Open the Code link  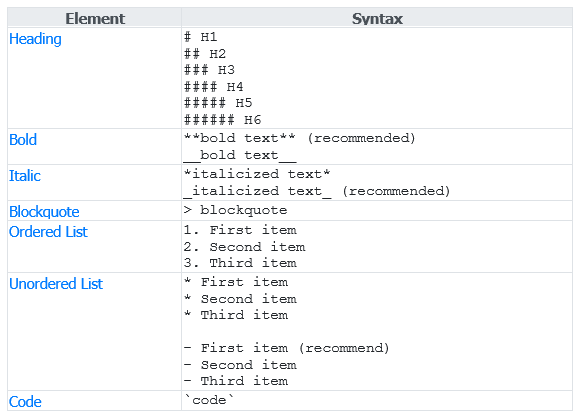click(25, 401)
